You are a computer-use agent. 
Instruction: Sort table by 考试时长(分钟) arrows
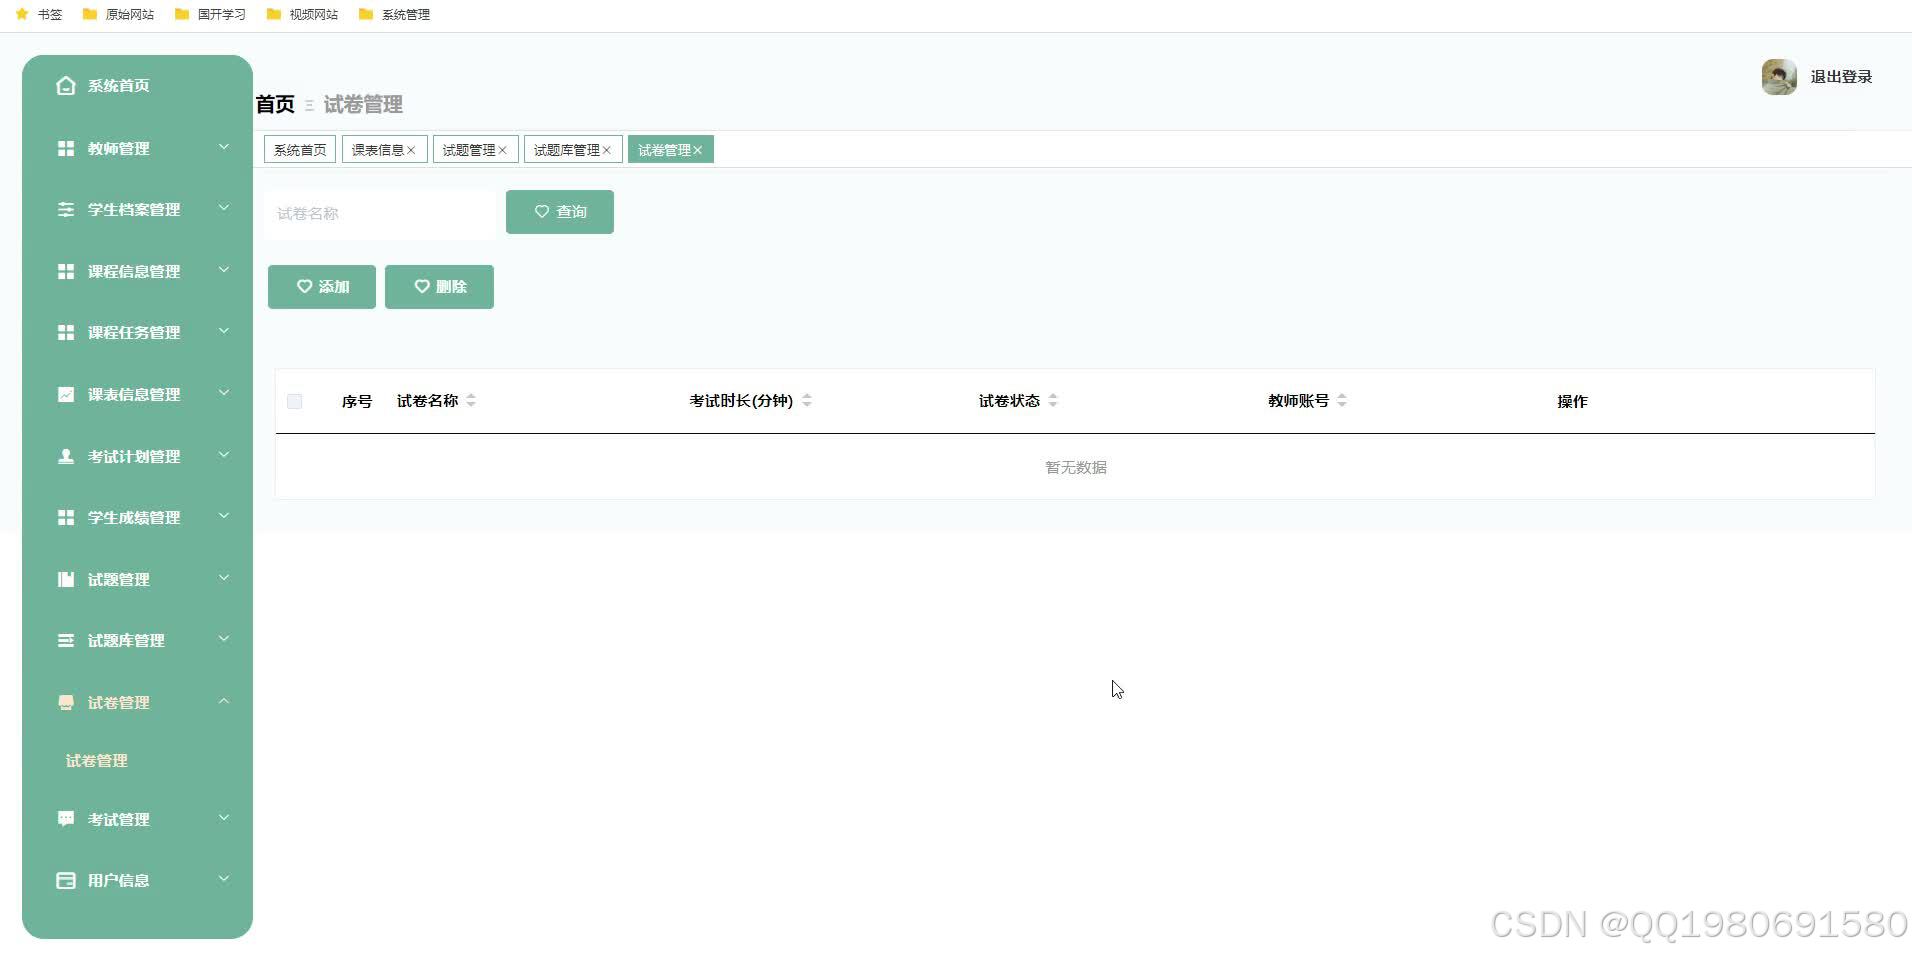click(807, 401)
